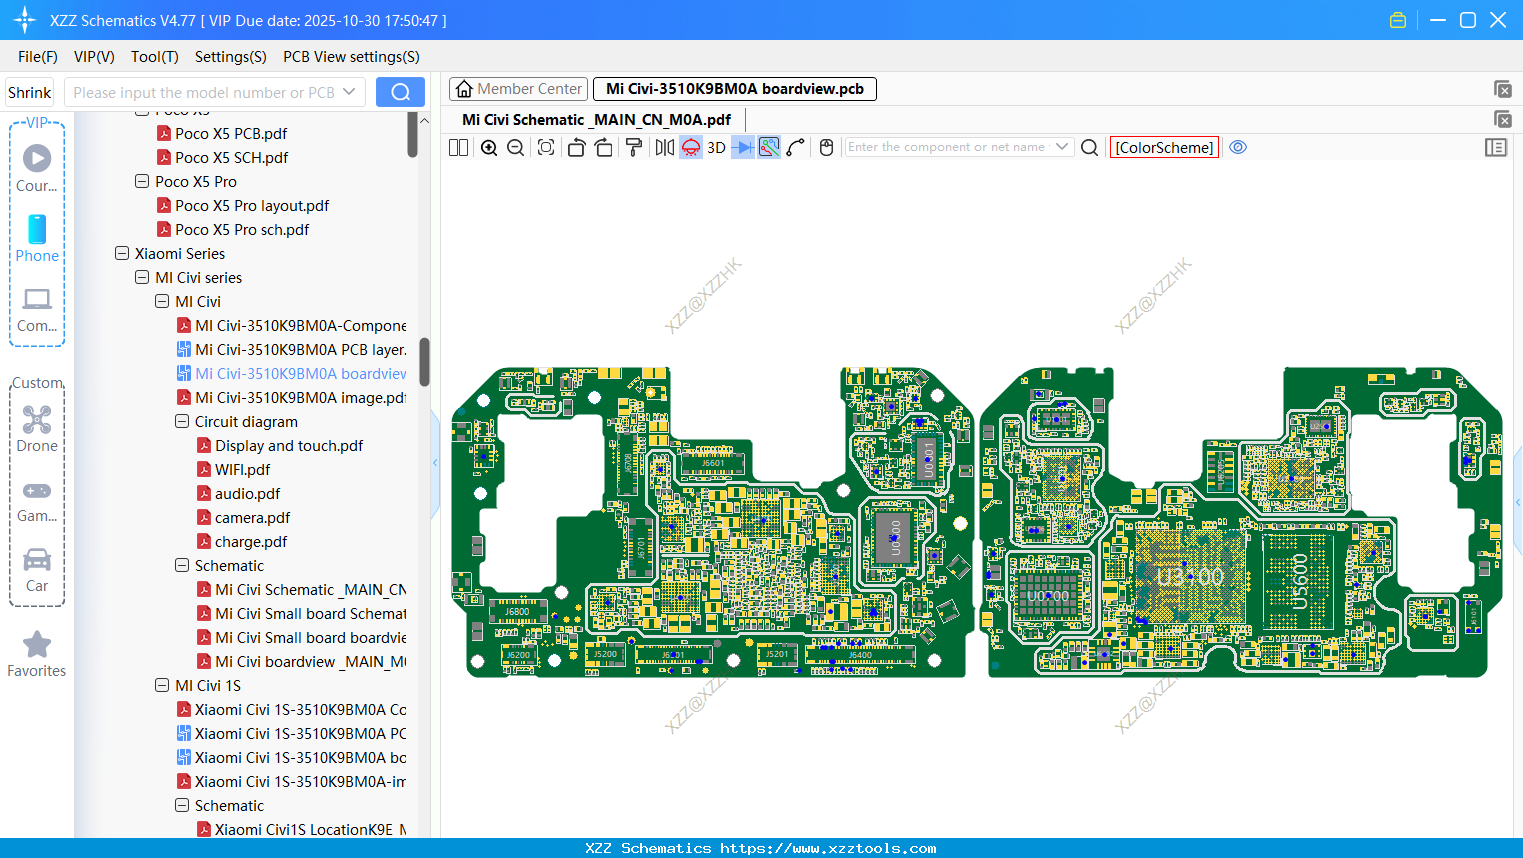Toggle the eye visibility icon near ColorScheme
The image size is (1523, 858).
pyautogui.click(x=1238, y=147)
